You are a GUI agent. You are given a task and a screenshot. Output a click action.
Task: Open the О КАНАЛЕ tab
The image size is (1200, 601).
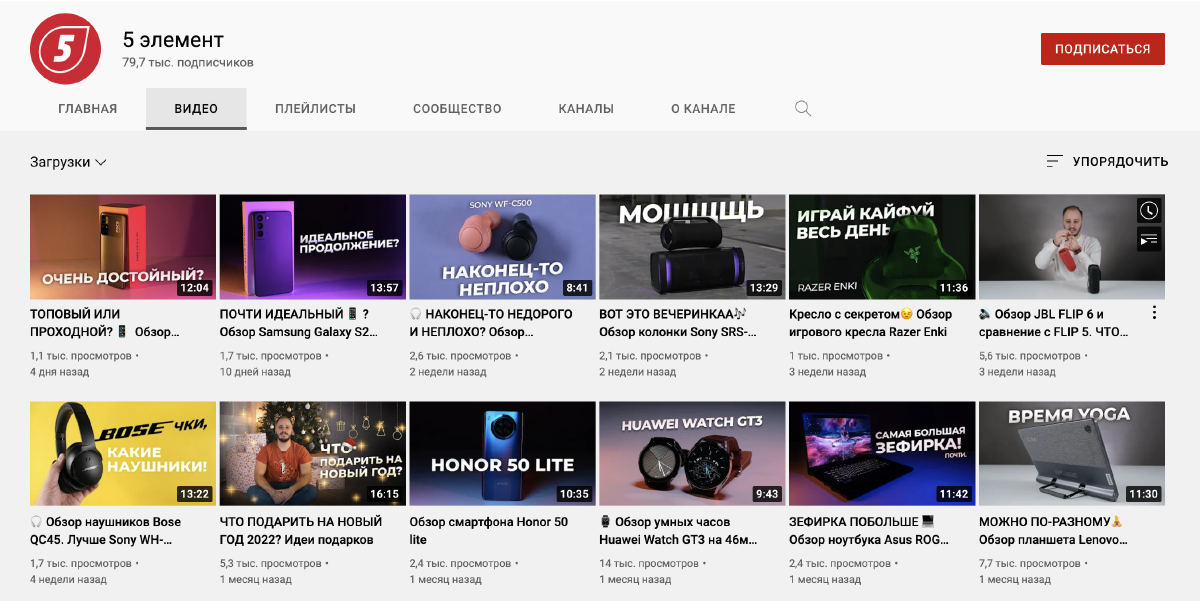[703, 109]
